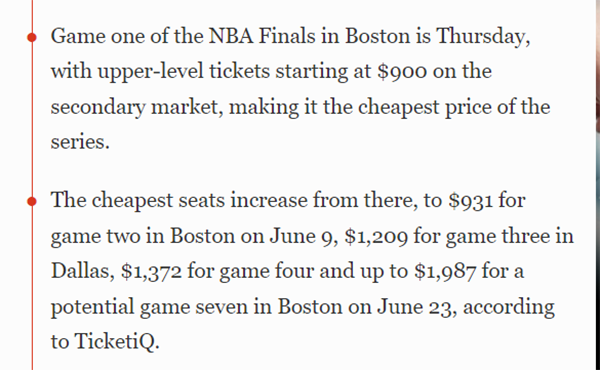Image resolution: width=600 pixels, height=370 pixels.
Task: Click the "$1,209" price for game three
Action: pos(376,236)
